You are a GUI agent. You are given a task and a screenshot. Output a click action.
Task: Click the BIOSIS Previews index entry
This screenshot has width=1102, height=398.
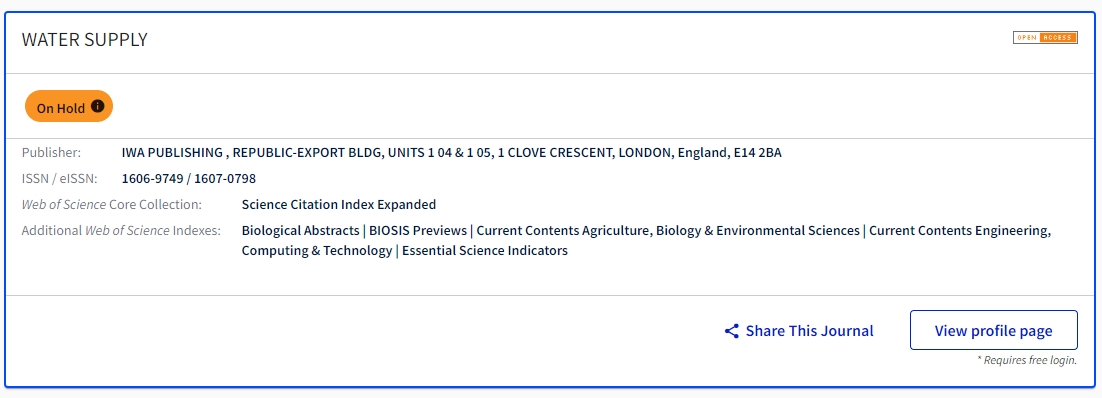[418, 231]
